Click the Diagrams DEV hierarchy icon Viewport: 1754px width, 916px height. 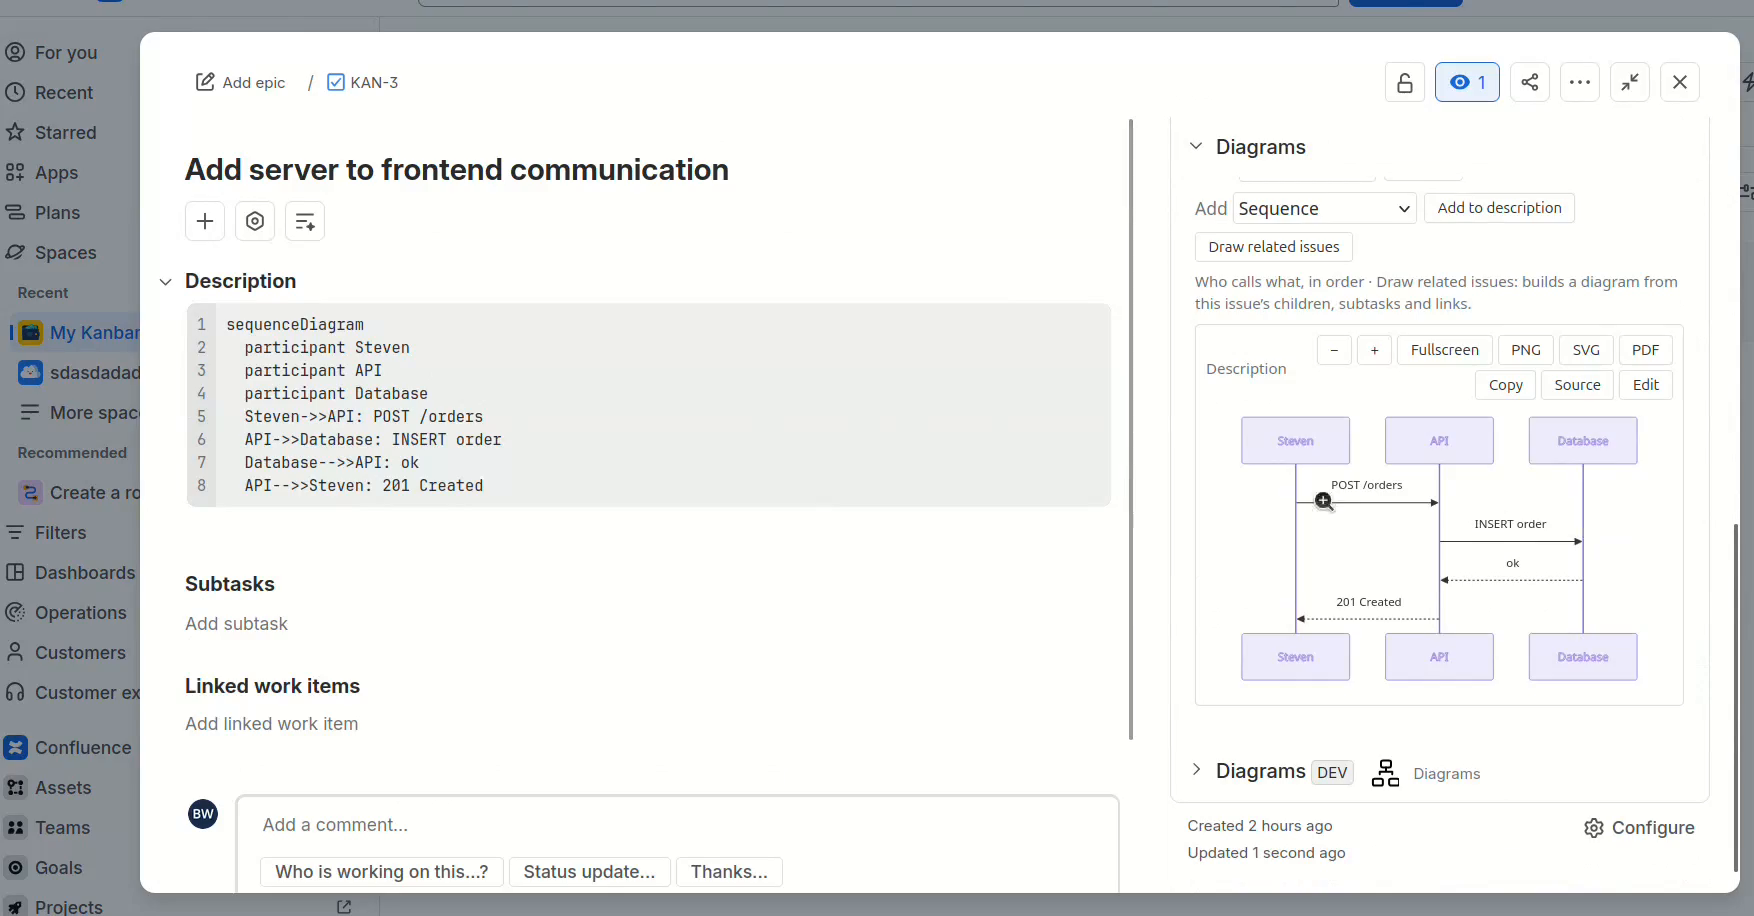(x=1385, y=773)
